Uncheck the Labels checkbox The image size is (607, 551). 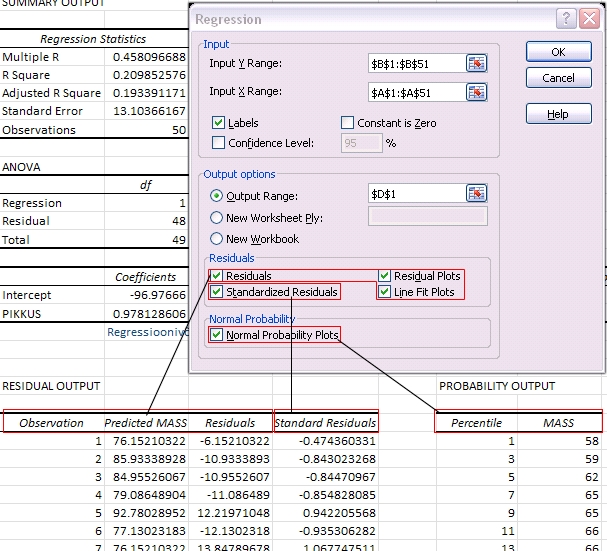pos(218,123)
